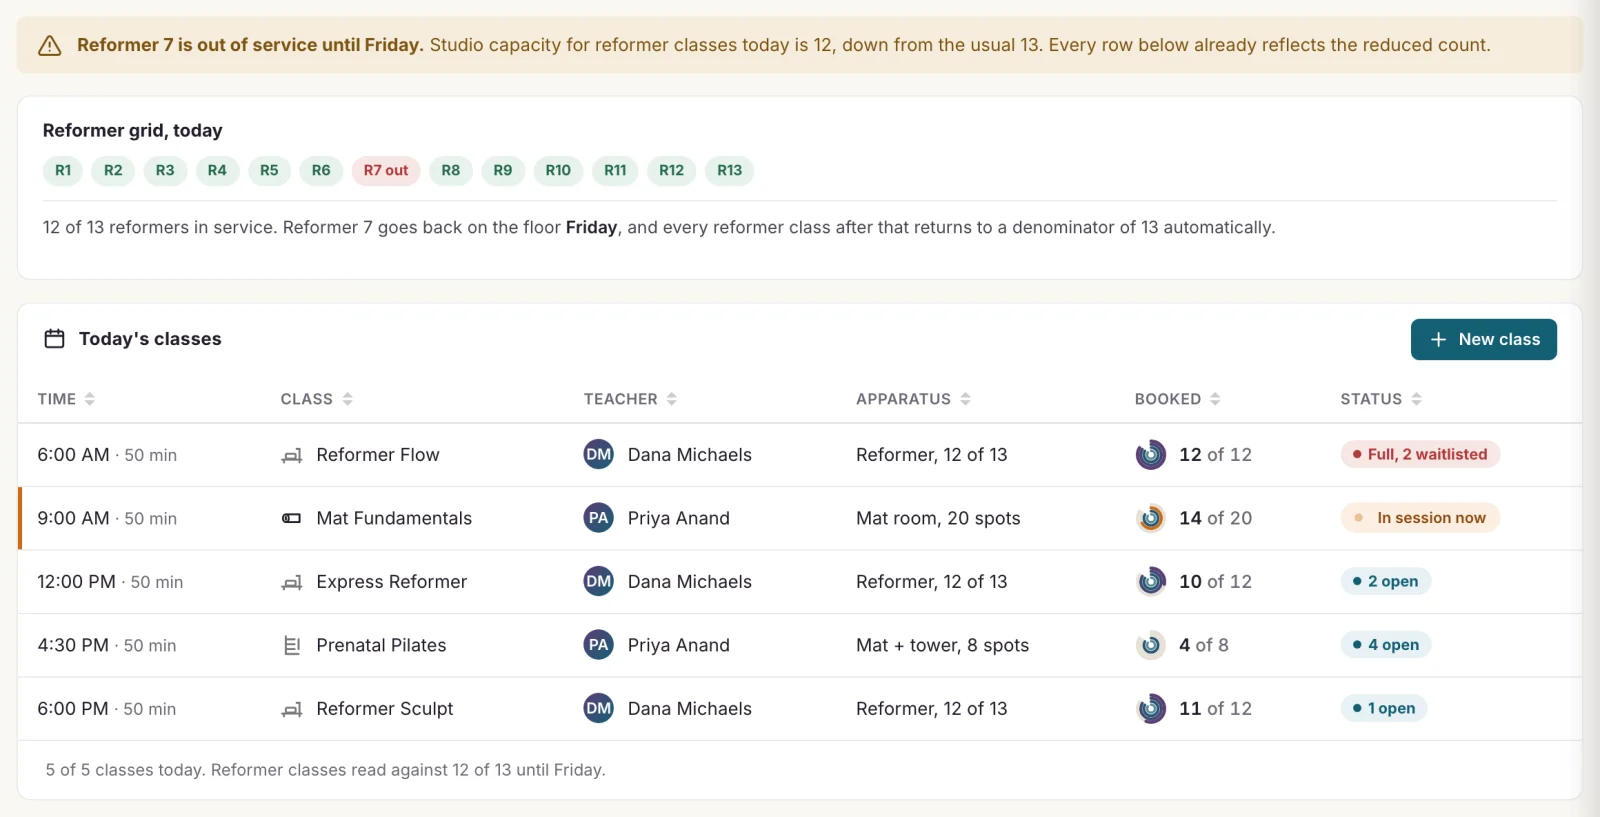The image size is (1600, 817).
Task: Click the booking ring for 11 of 12
Action: [1151, 709]
